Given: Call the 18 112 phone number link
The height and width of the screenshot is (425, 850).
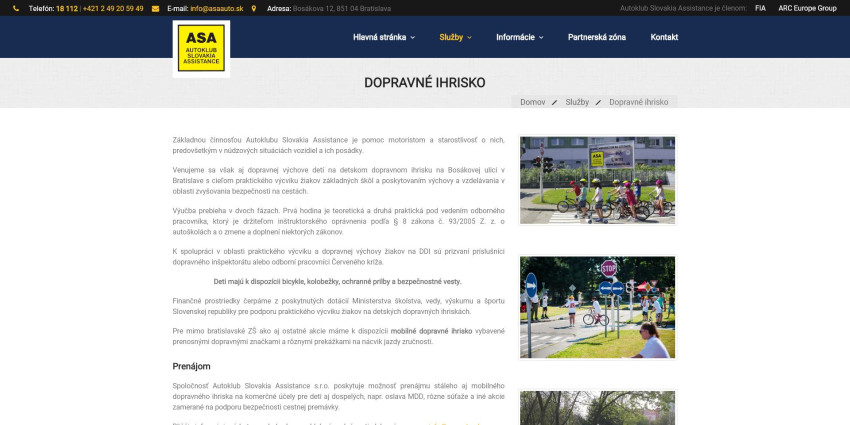Looking at the screenshot, I should click(x=67, y=9).
